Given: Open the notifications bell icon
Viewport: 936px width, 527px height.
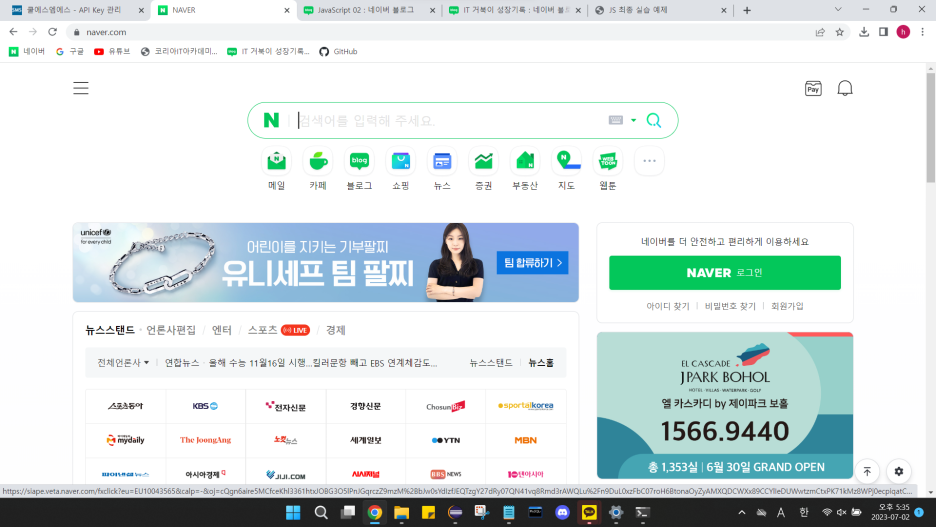Looking at the screenshot, I should [845, 88].
